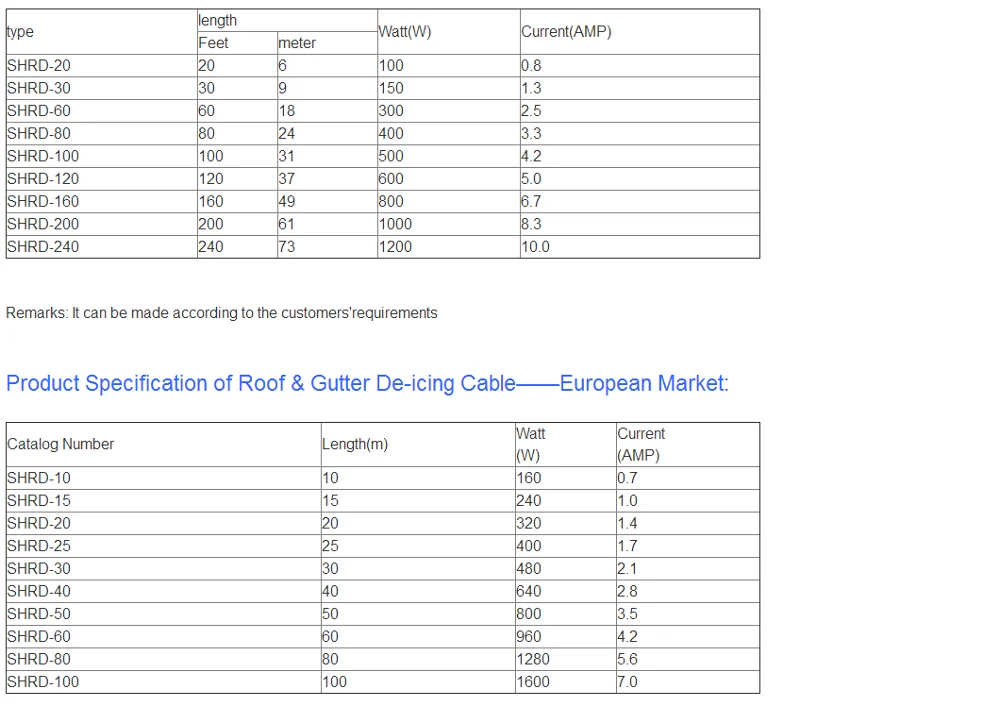
Task: Click the customers' requirements remarks text
Action: click(x=222, y=313)
